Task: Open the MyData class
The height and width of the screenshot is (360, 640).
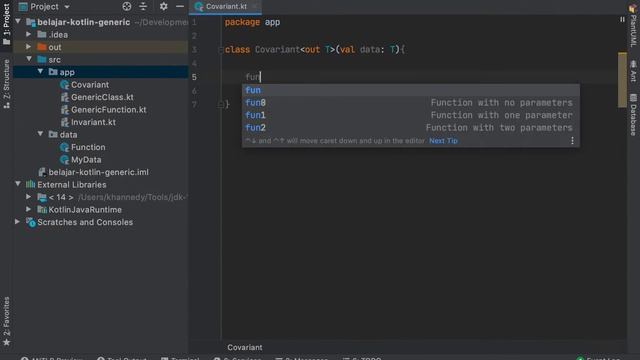Action: 86,160
